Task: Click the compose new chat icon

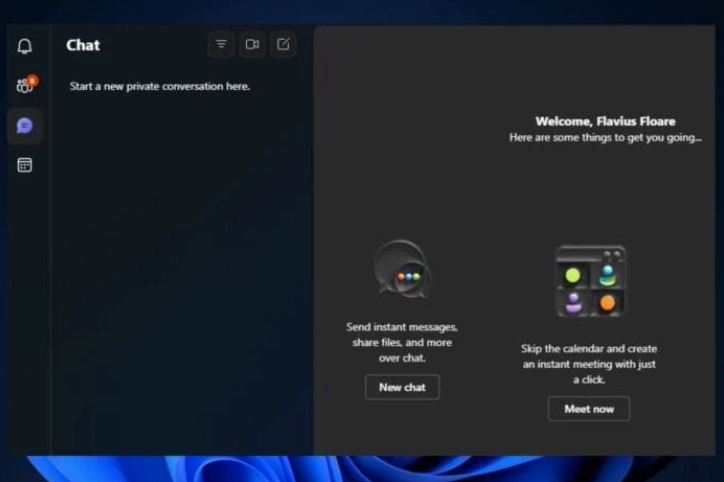Action: click(x=283, y=44)
